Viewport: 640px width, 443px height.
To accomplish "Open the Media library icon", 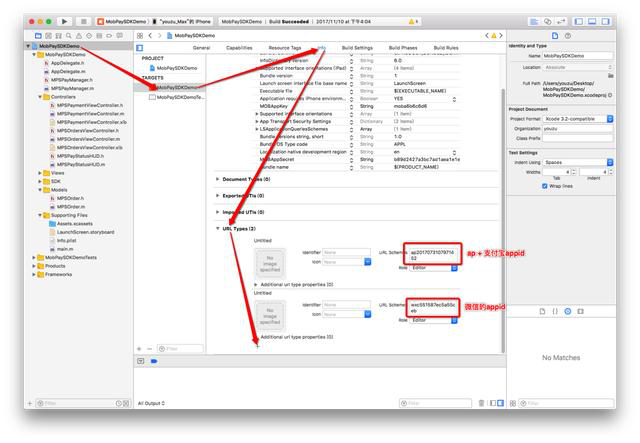I will (x=580, y=311).
